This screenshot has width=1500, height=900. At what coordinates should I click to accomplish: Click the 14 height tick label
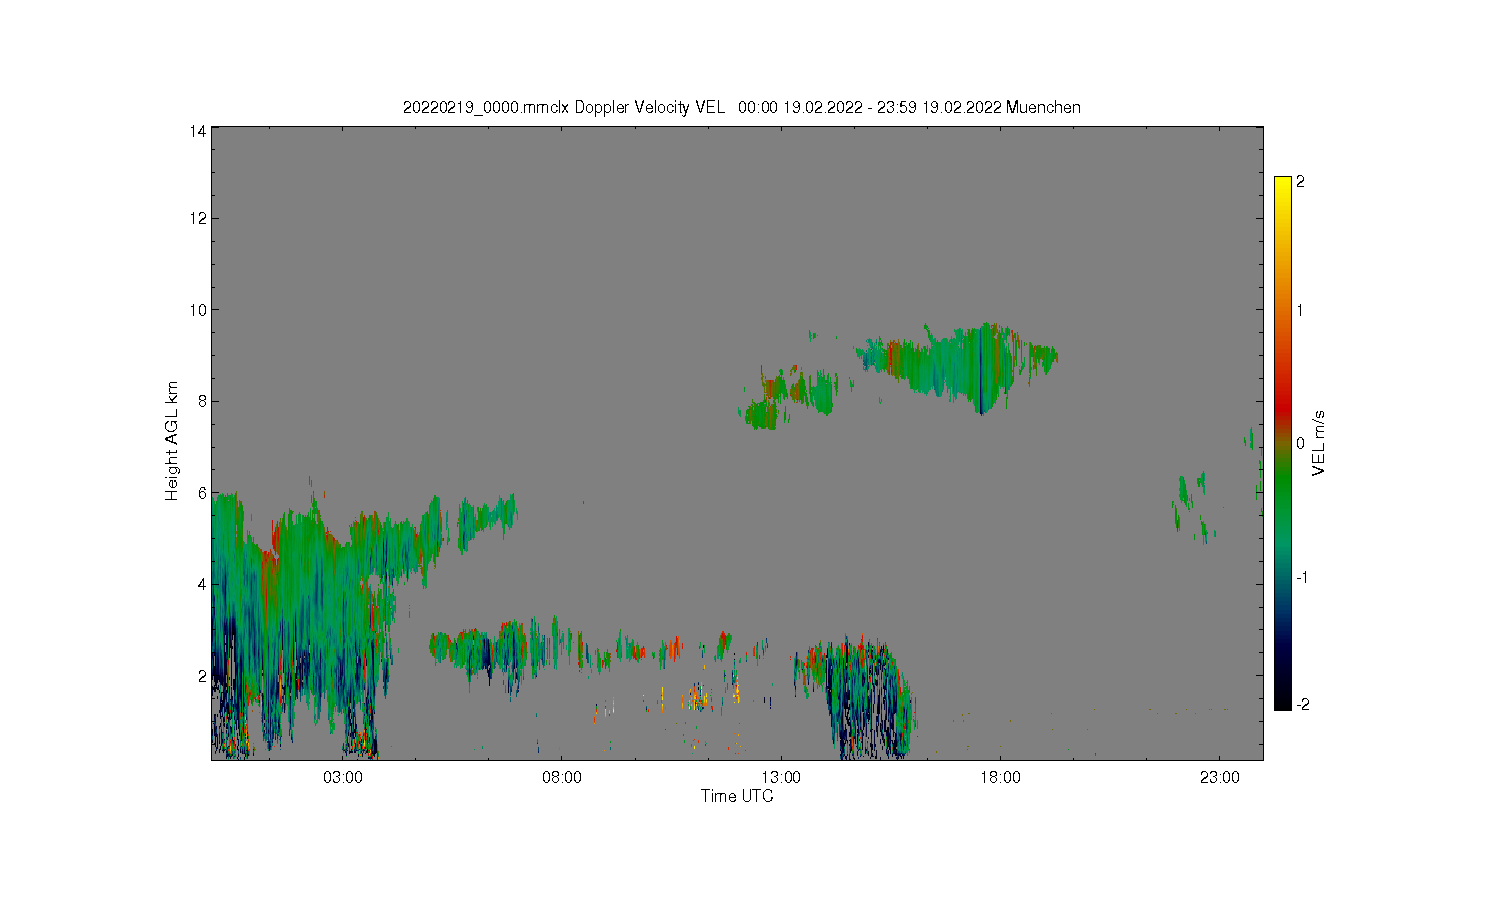pyautogui.click(x=198, y=131)
